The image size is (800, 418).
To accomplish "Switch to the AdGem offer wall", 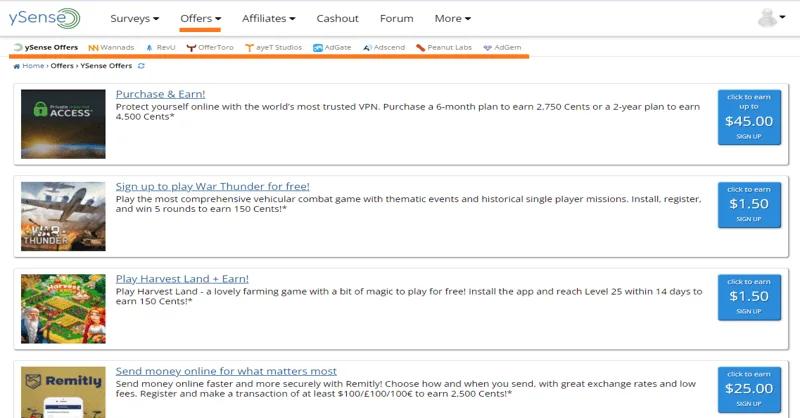I will [502, 47].
